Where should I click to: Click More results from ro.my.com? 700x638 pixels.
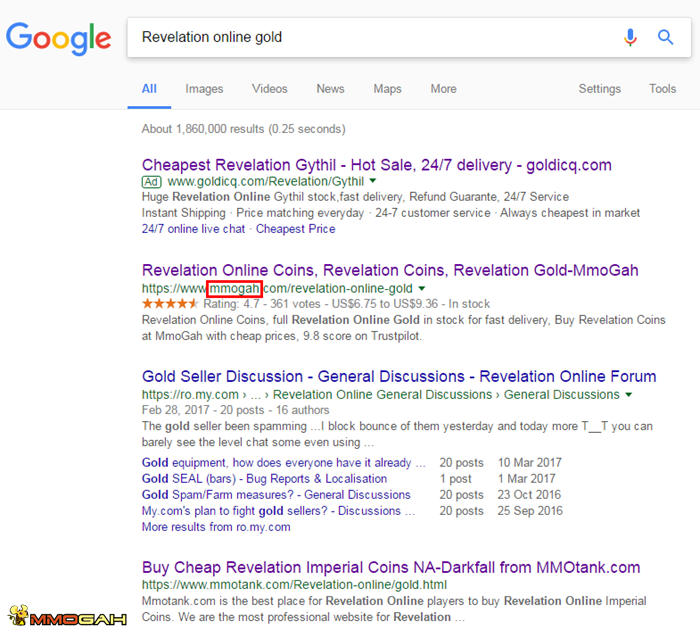(x=216, y=527)
